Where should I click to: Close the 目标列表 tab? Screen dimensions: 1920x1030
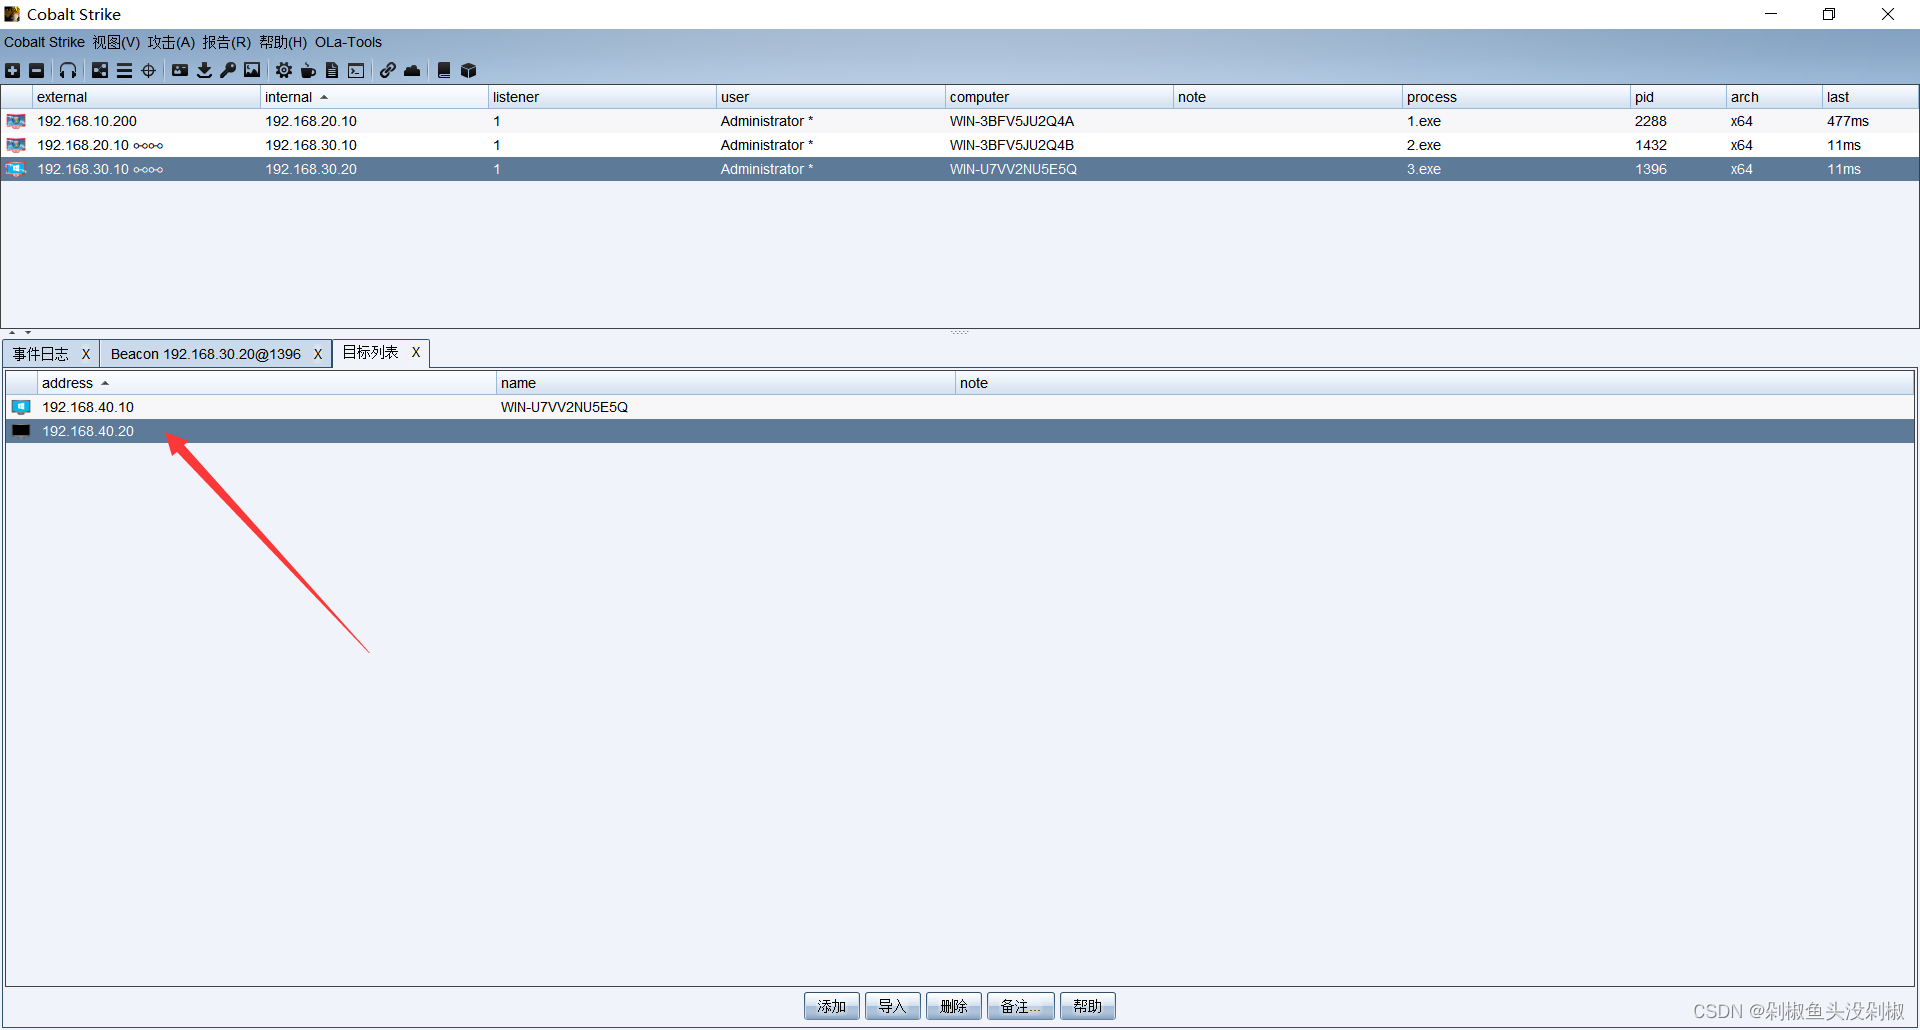point(416,352)
